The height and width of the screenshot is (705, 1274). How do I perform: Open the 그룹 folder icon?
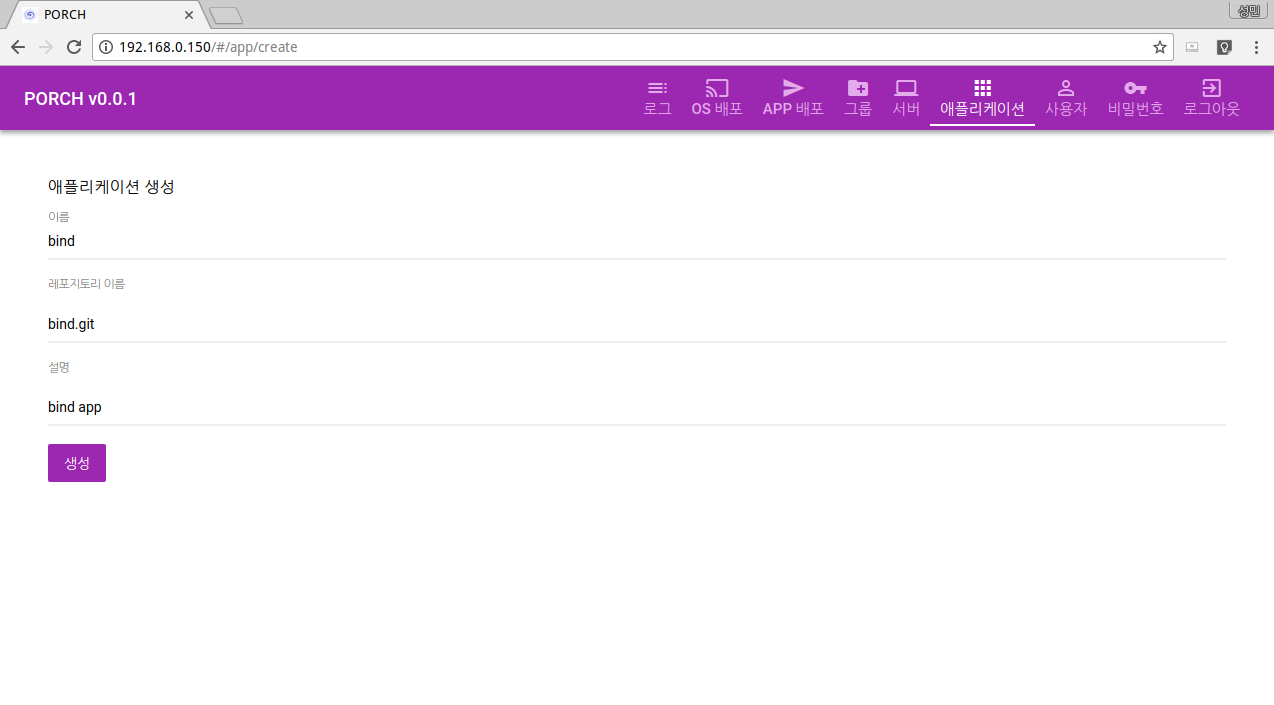pyautogui.click(x=858, y=88)
